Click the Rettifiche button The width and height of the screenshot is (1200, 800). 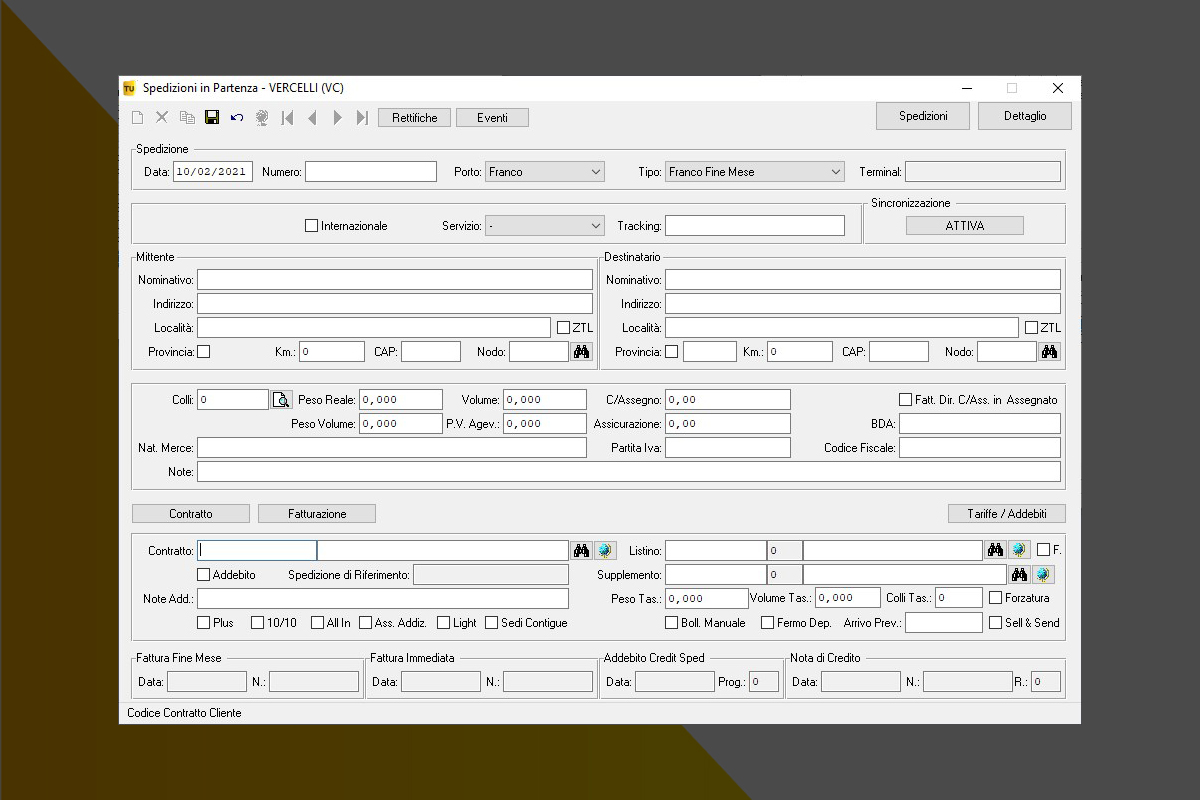point(414,118)
